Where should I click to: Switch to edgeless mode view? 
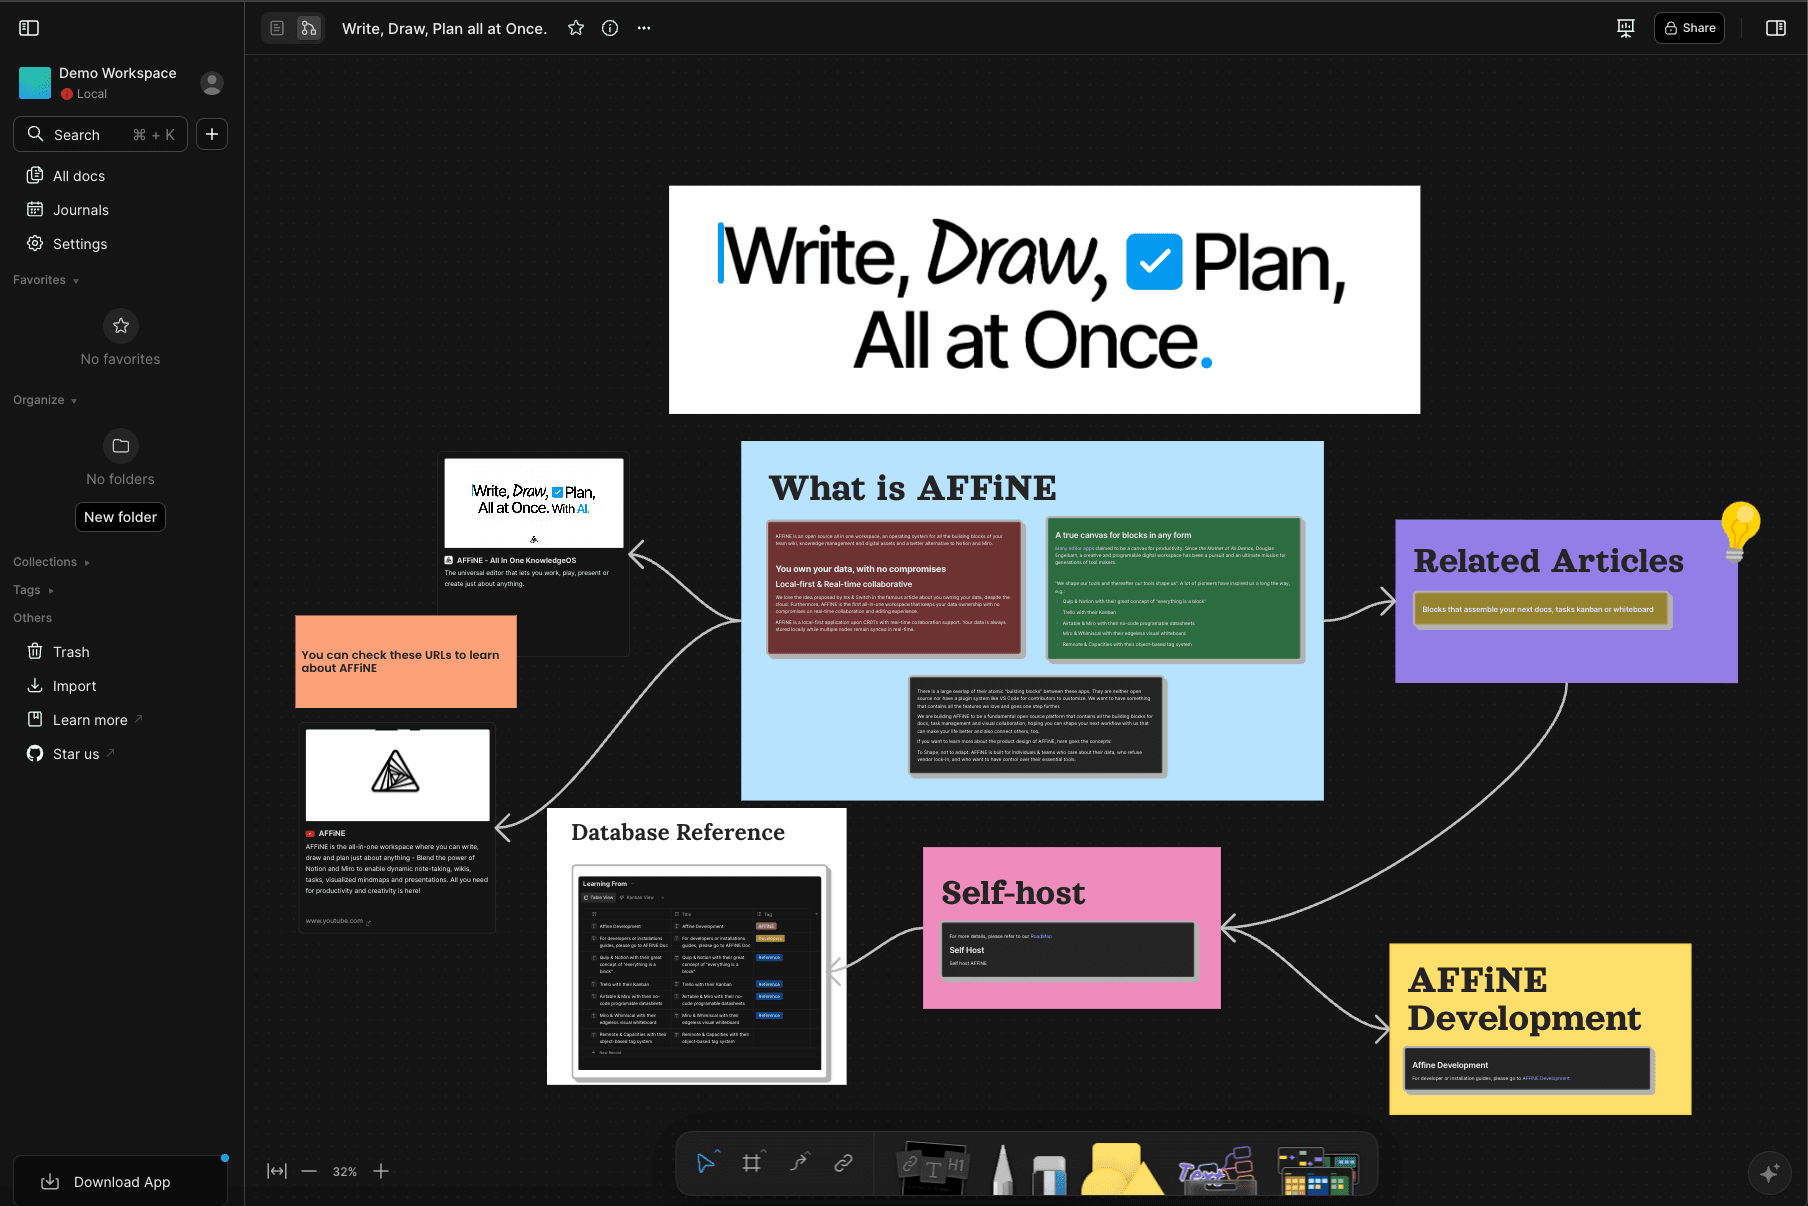(309, 28)
